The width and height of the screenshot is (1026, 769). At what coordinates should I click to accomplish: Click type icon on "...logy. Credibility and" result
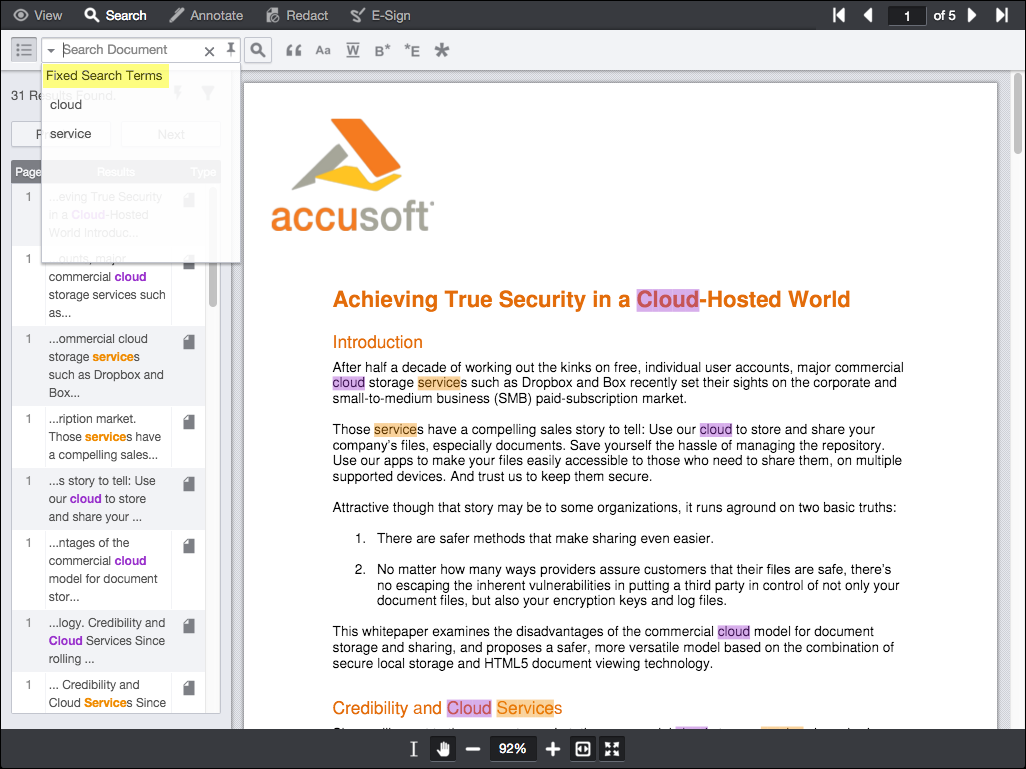pos(189,626)
